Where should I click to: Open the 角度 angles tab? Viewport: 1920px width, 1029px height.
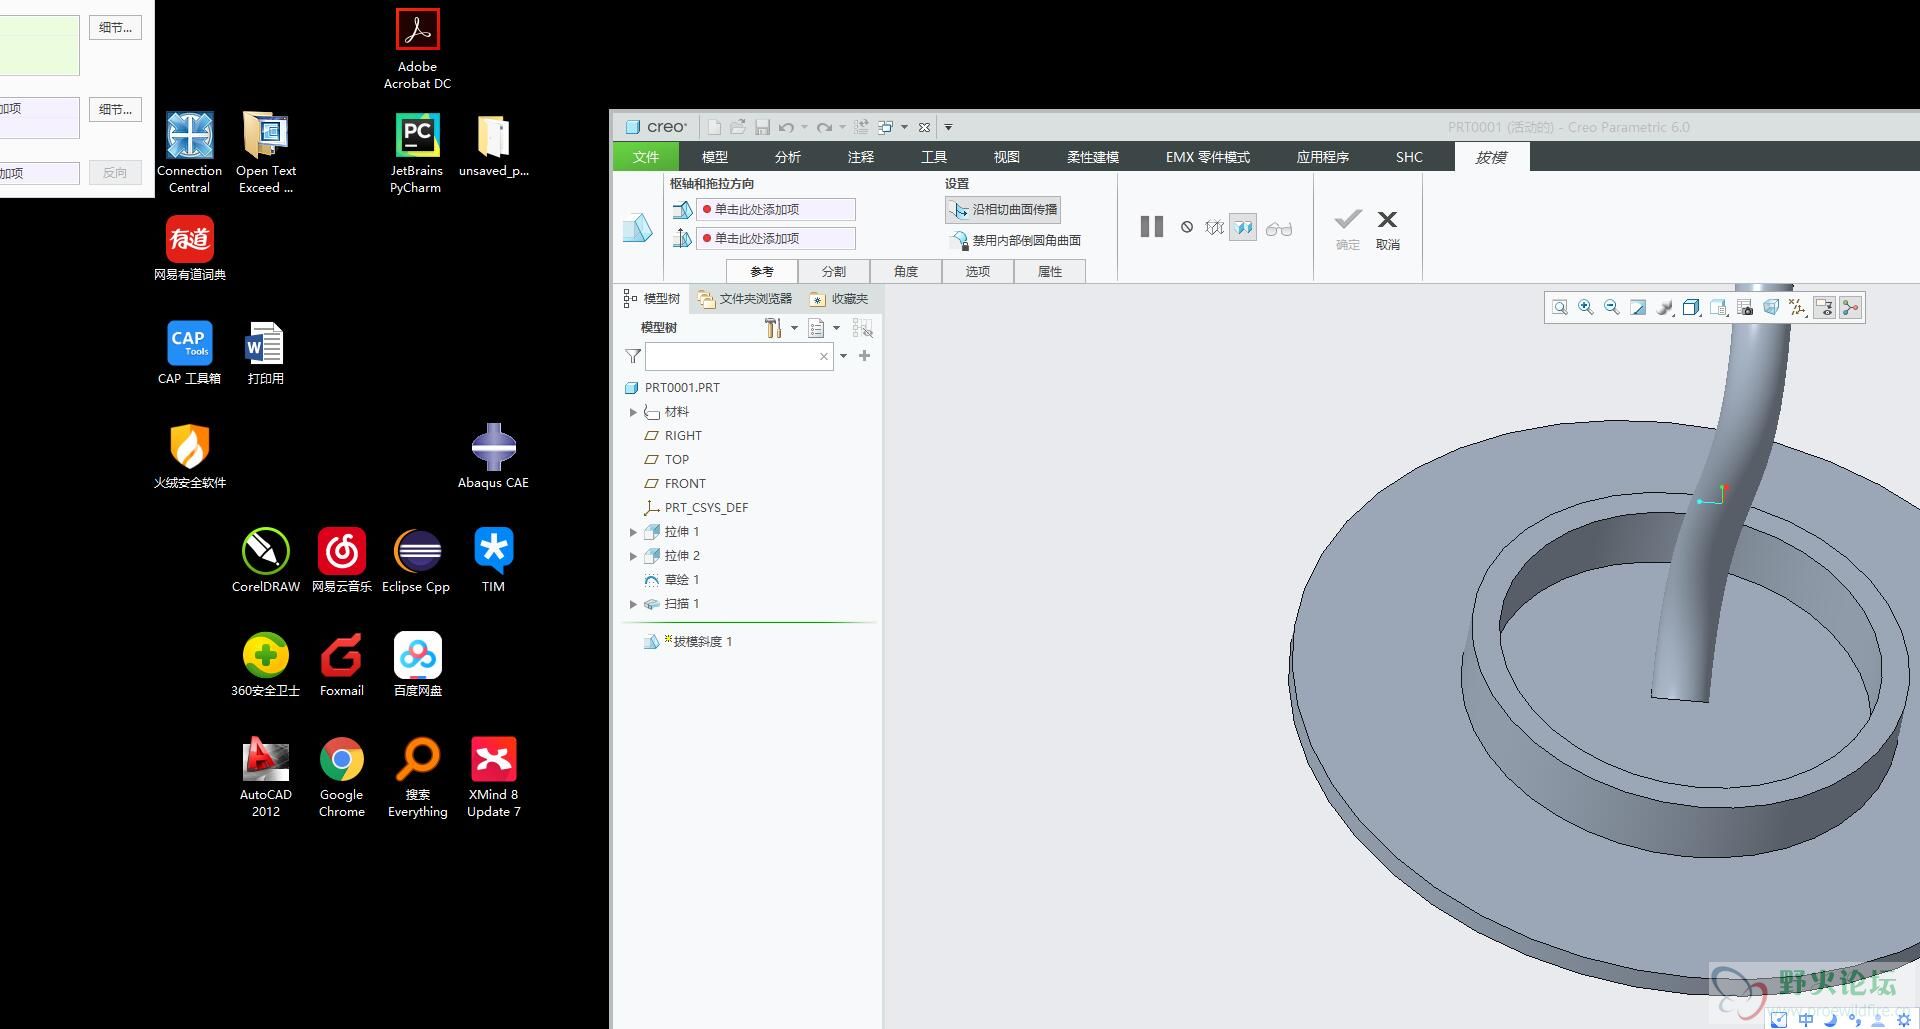tap(906, 272)
